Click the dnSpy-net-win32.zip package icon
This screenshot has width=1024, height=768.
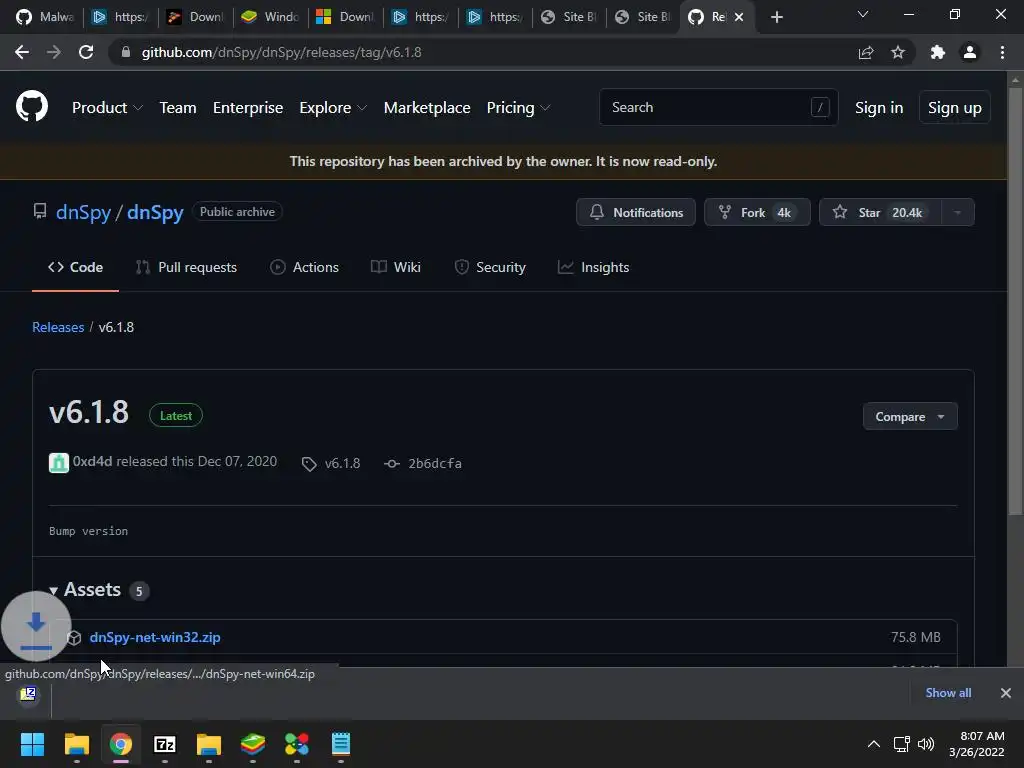click(74, 637)
